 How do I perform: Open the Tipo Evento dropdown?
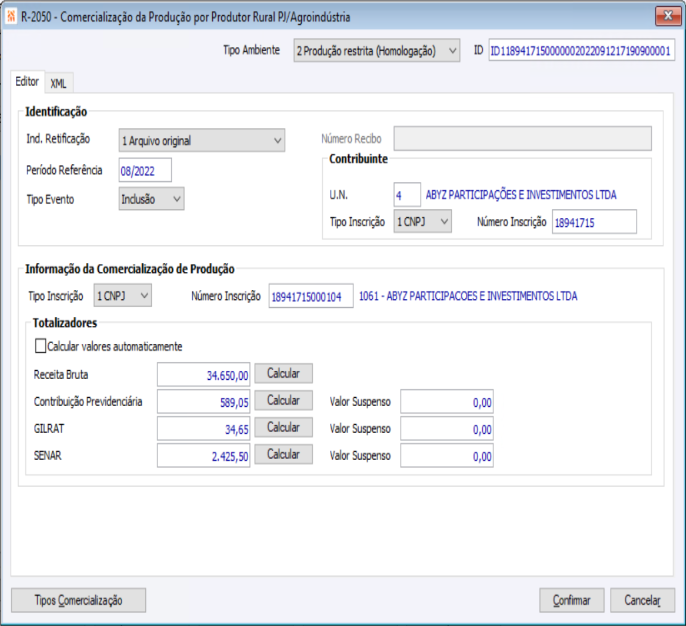coord(151,199)
